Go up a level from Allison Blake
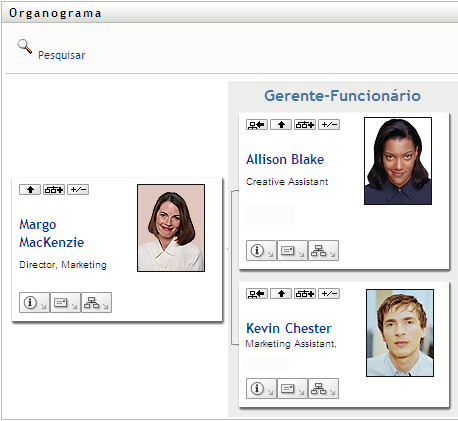 [x=281, y=125]
